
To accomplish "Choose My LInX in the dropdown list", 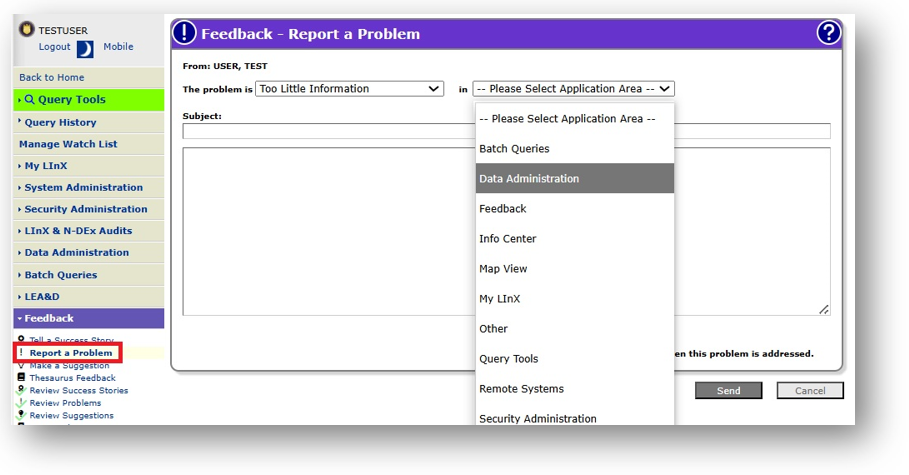I will coord(575,299).
